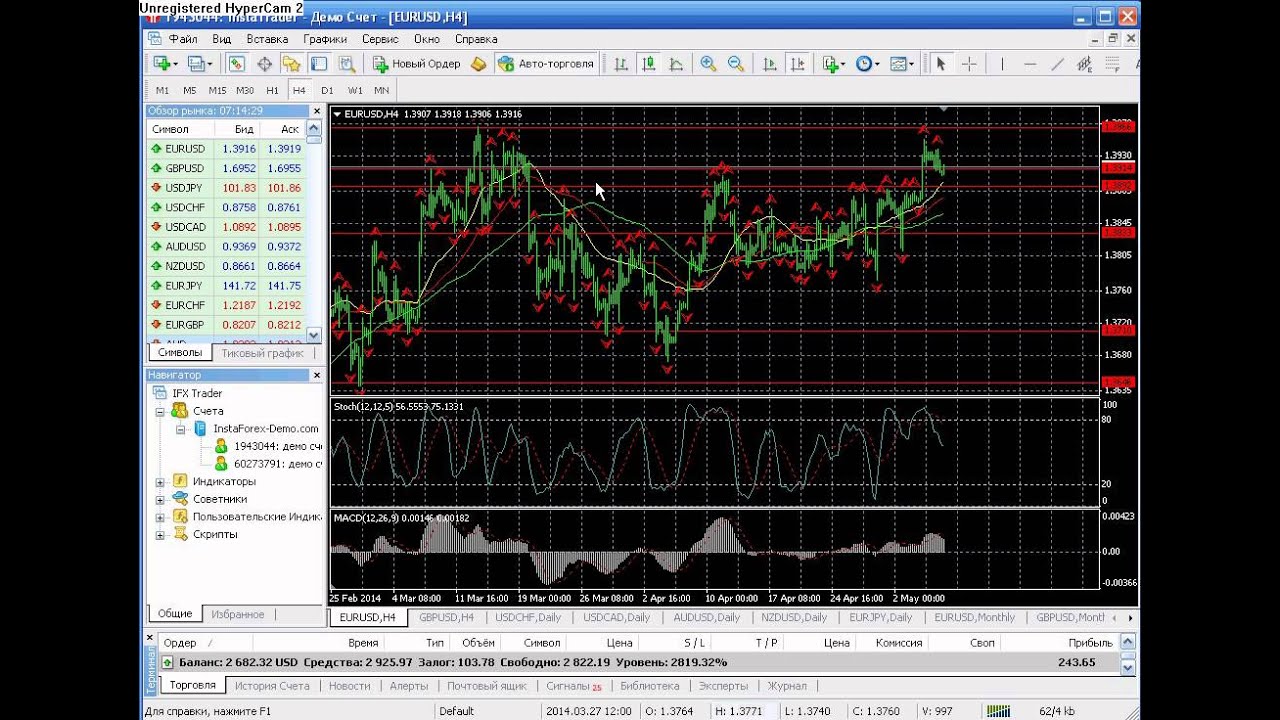Switch to M15 timeframe
1280x720 pixels.
click(x=217, y=90)
